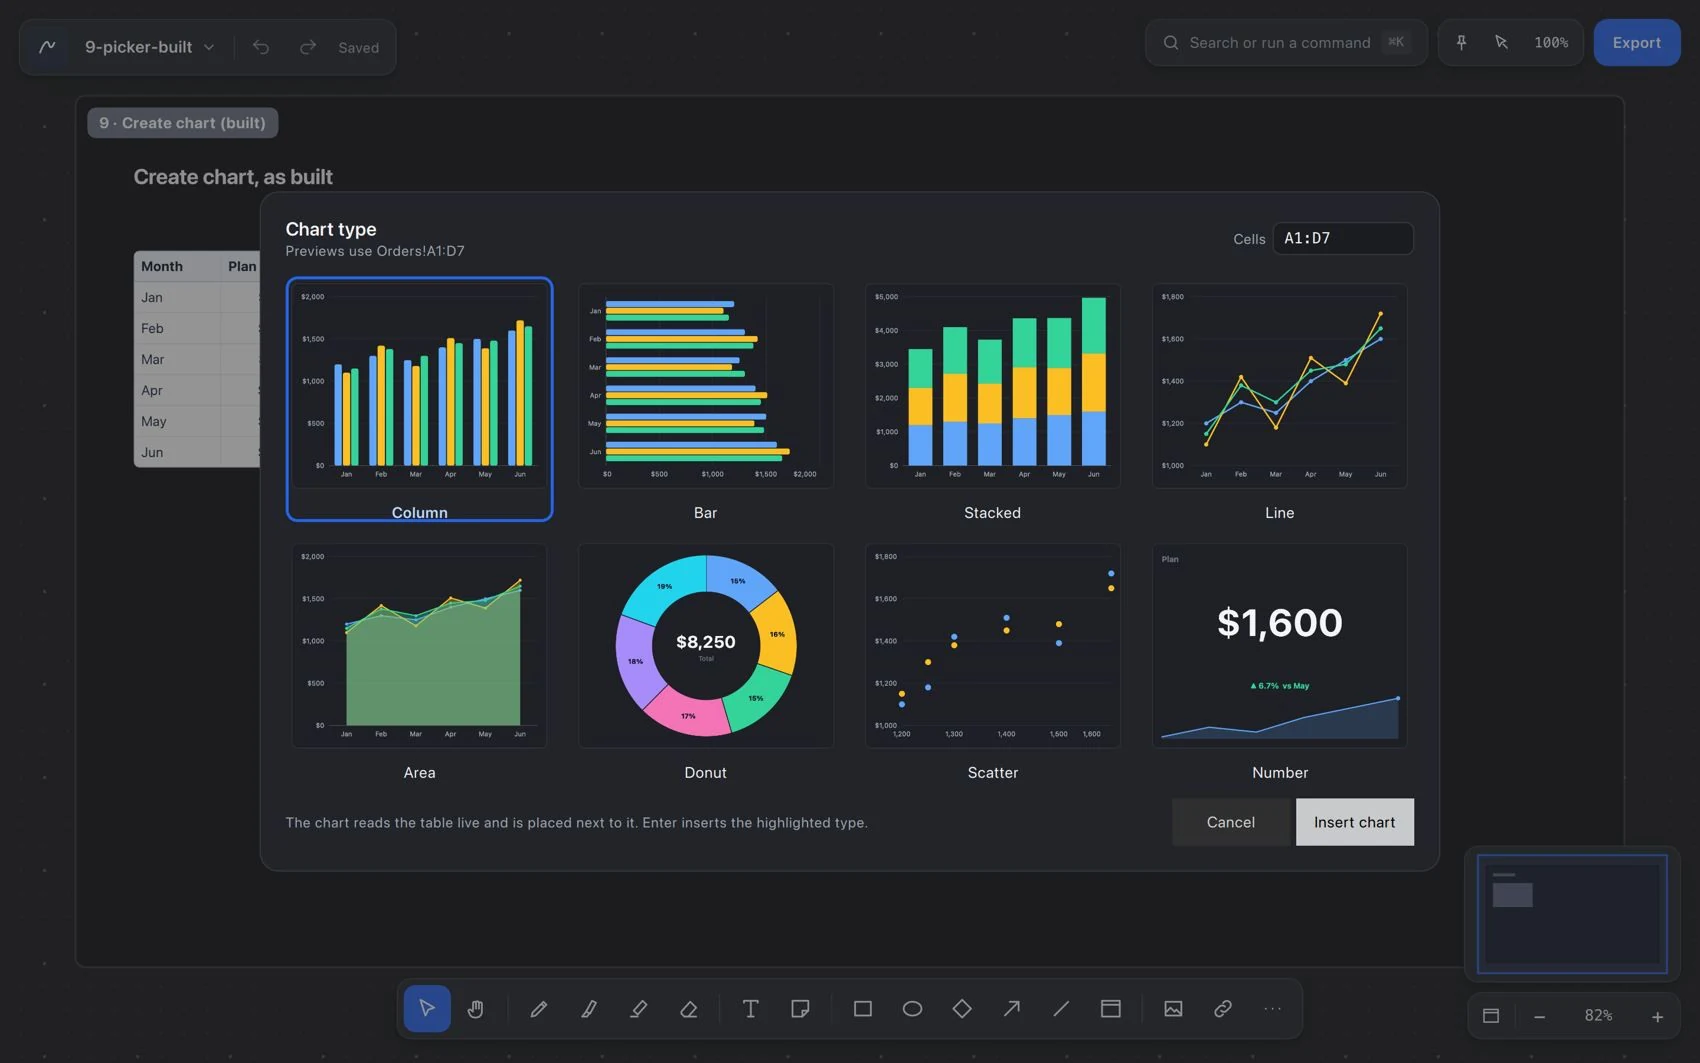The height and width of the screenshot is (1063, 1700).
Task: Pick the Donut chart type
Action: (x=705, y=661)
